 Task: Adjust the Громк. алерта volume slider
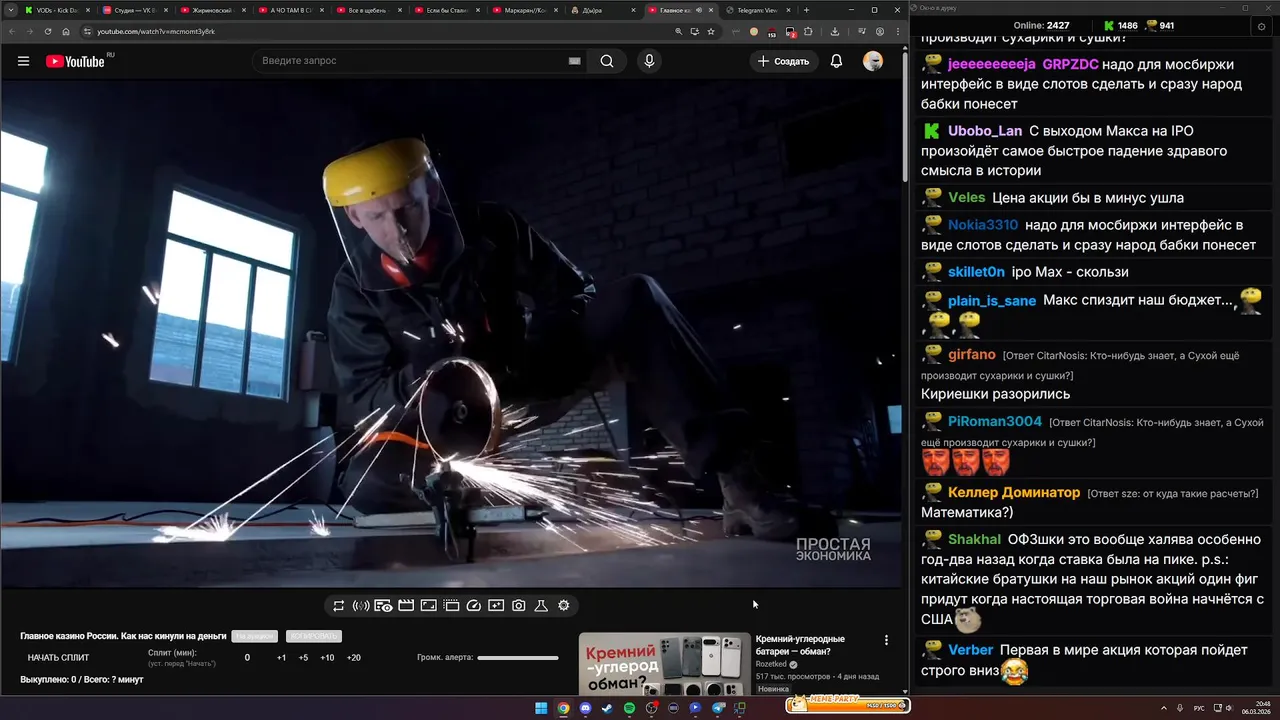point(518,658)
